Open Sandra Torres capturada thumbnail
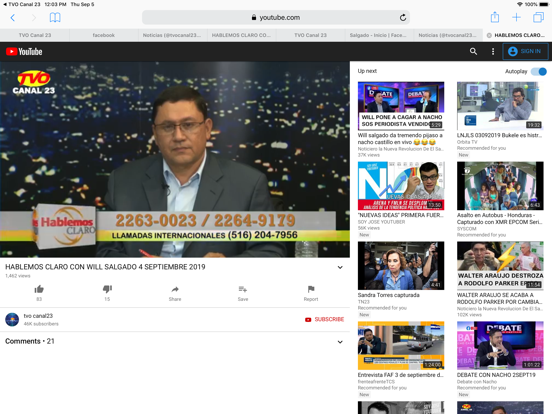 pos(401,266)
